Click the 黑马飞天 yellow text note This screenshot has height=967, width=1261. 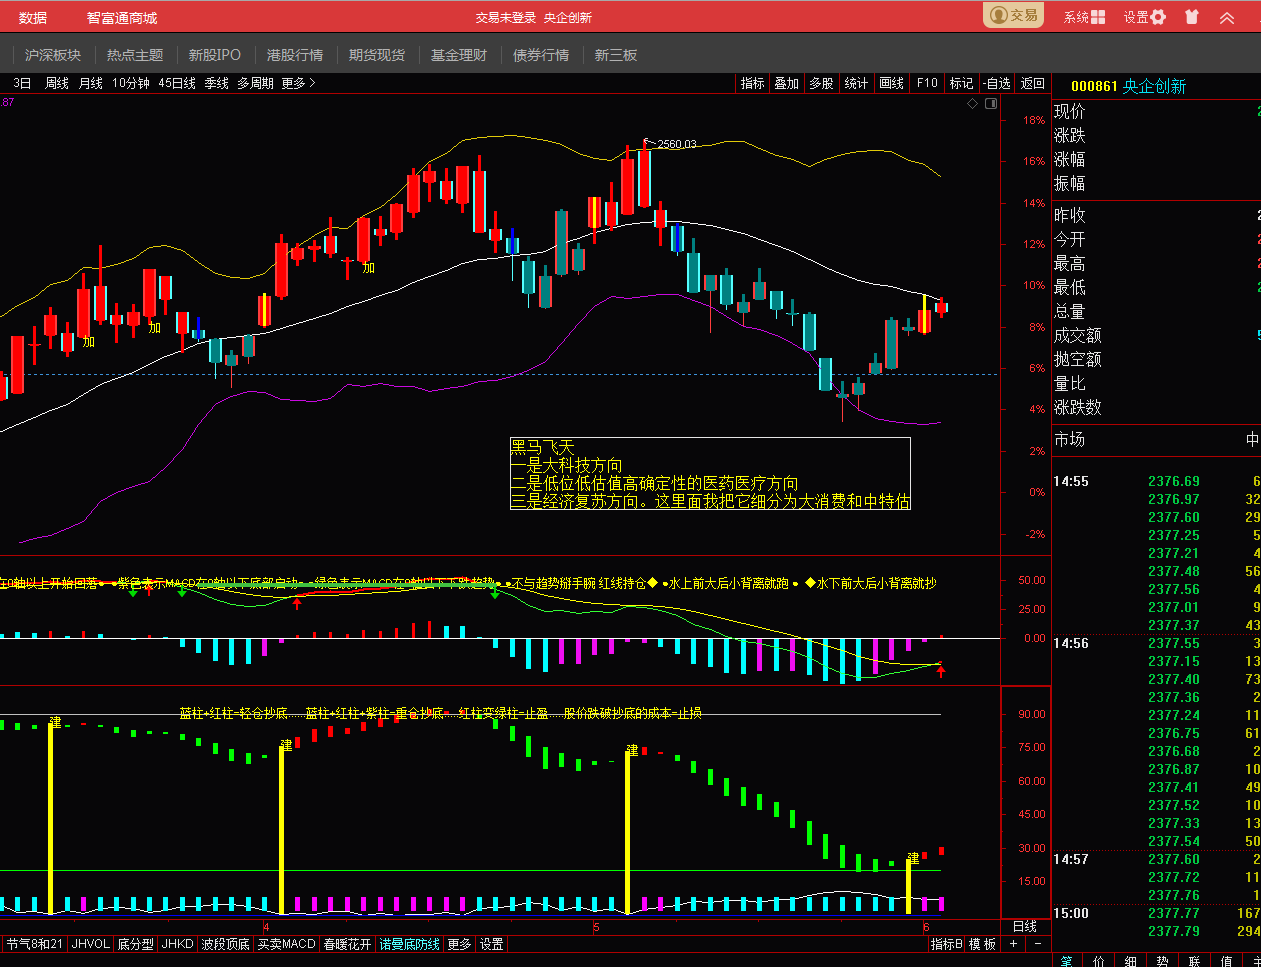[542, 447]
